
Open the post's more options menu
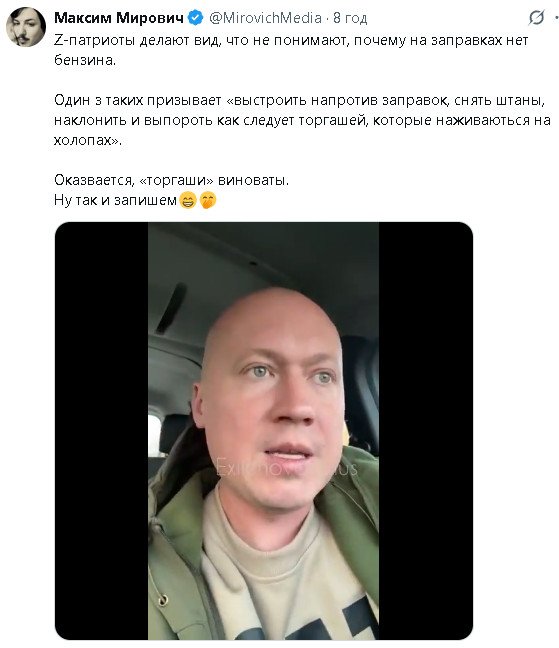(557, 18)
